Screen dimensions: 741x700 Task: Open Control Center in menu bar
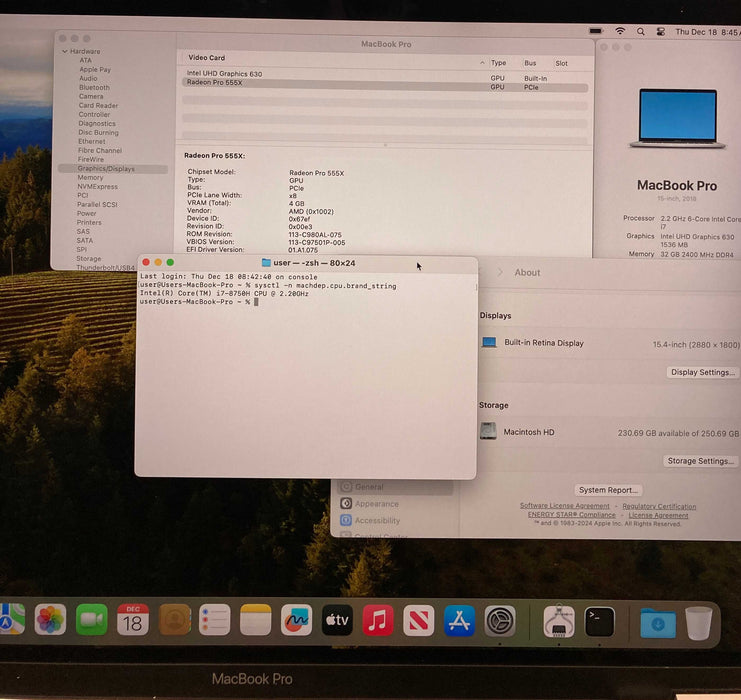coord(661,32)
